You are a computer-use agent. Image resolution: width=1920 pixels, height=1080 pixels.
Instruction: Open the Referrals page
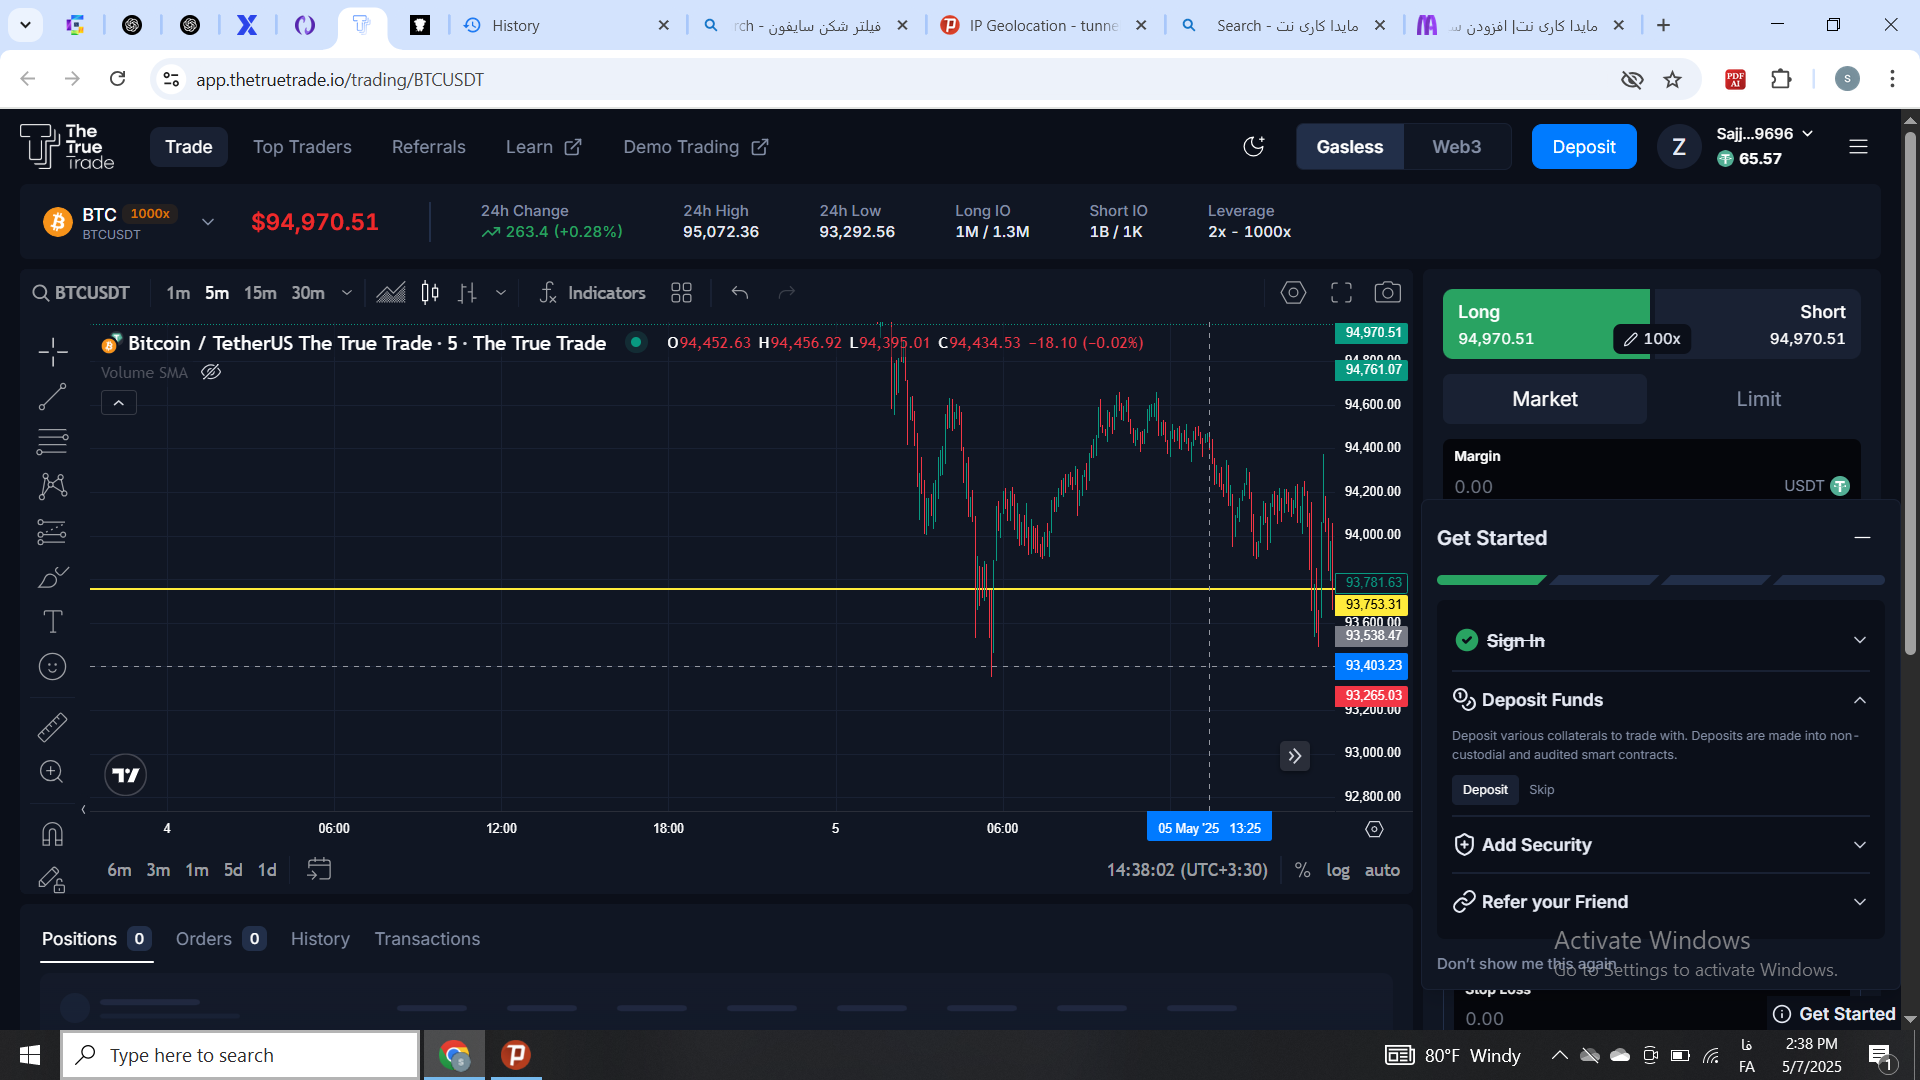point(429,147)
